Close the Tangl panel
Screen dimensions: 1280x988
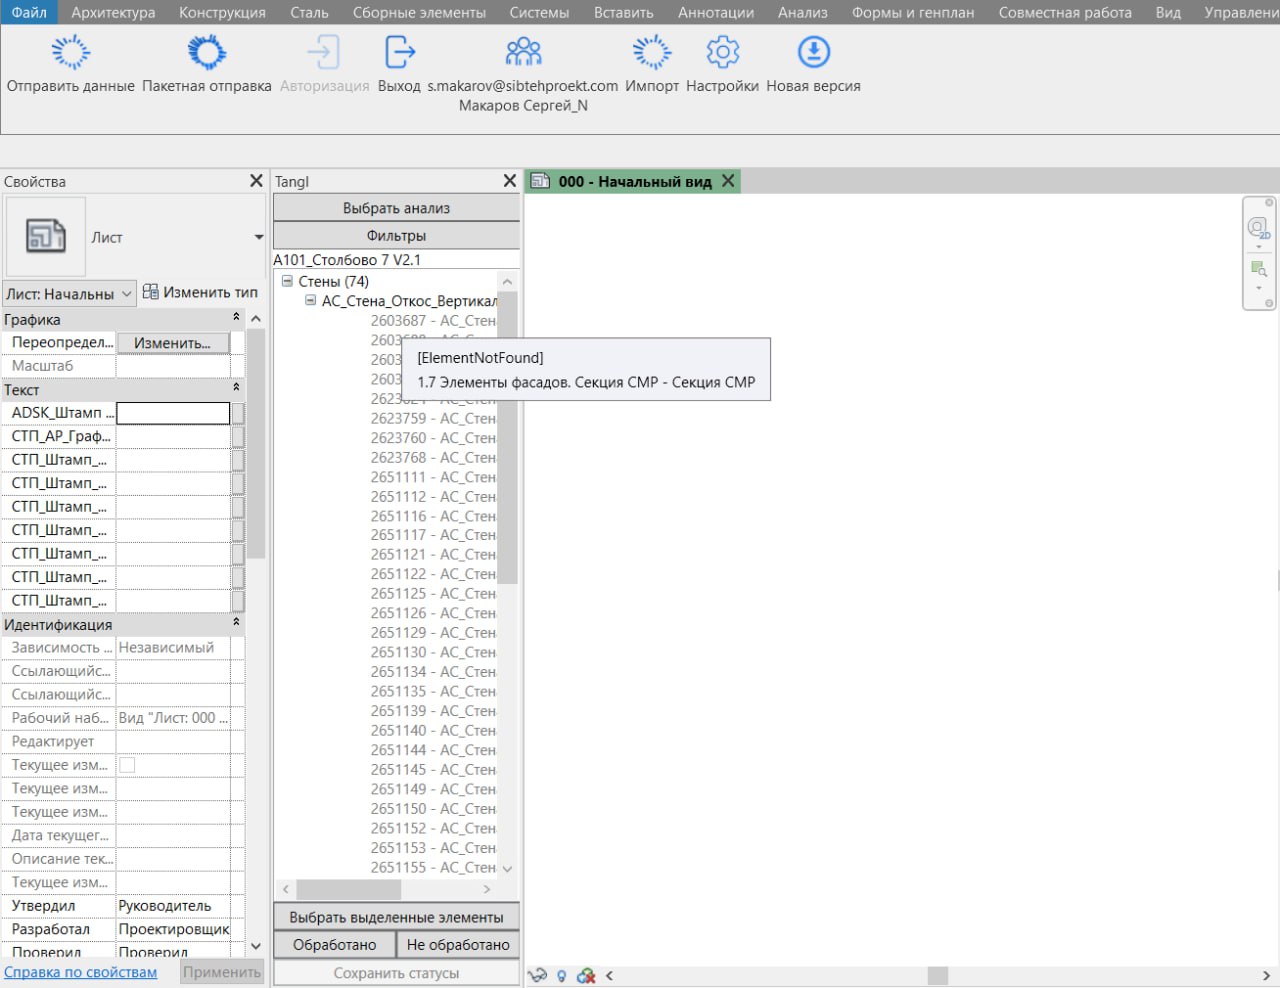pyautogui.click(x=510, y=181)
